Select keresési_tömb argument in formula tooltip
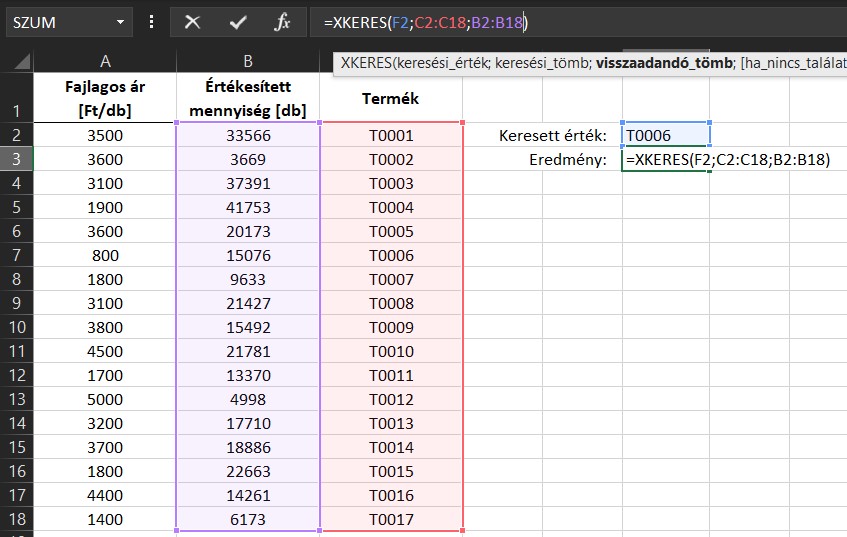Image resolution: width=847 pixels, height=537 pixels. (536, 63)
